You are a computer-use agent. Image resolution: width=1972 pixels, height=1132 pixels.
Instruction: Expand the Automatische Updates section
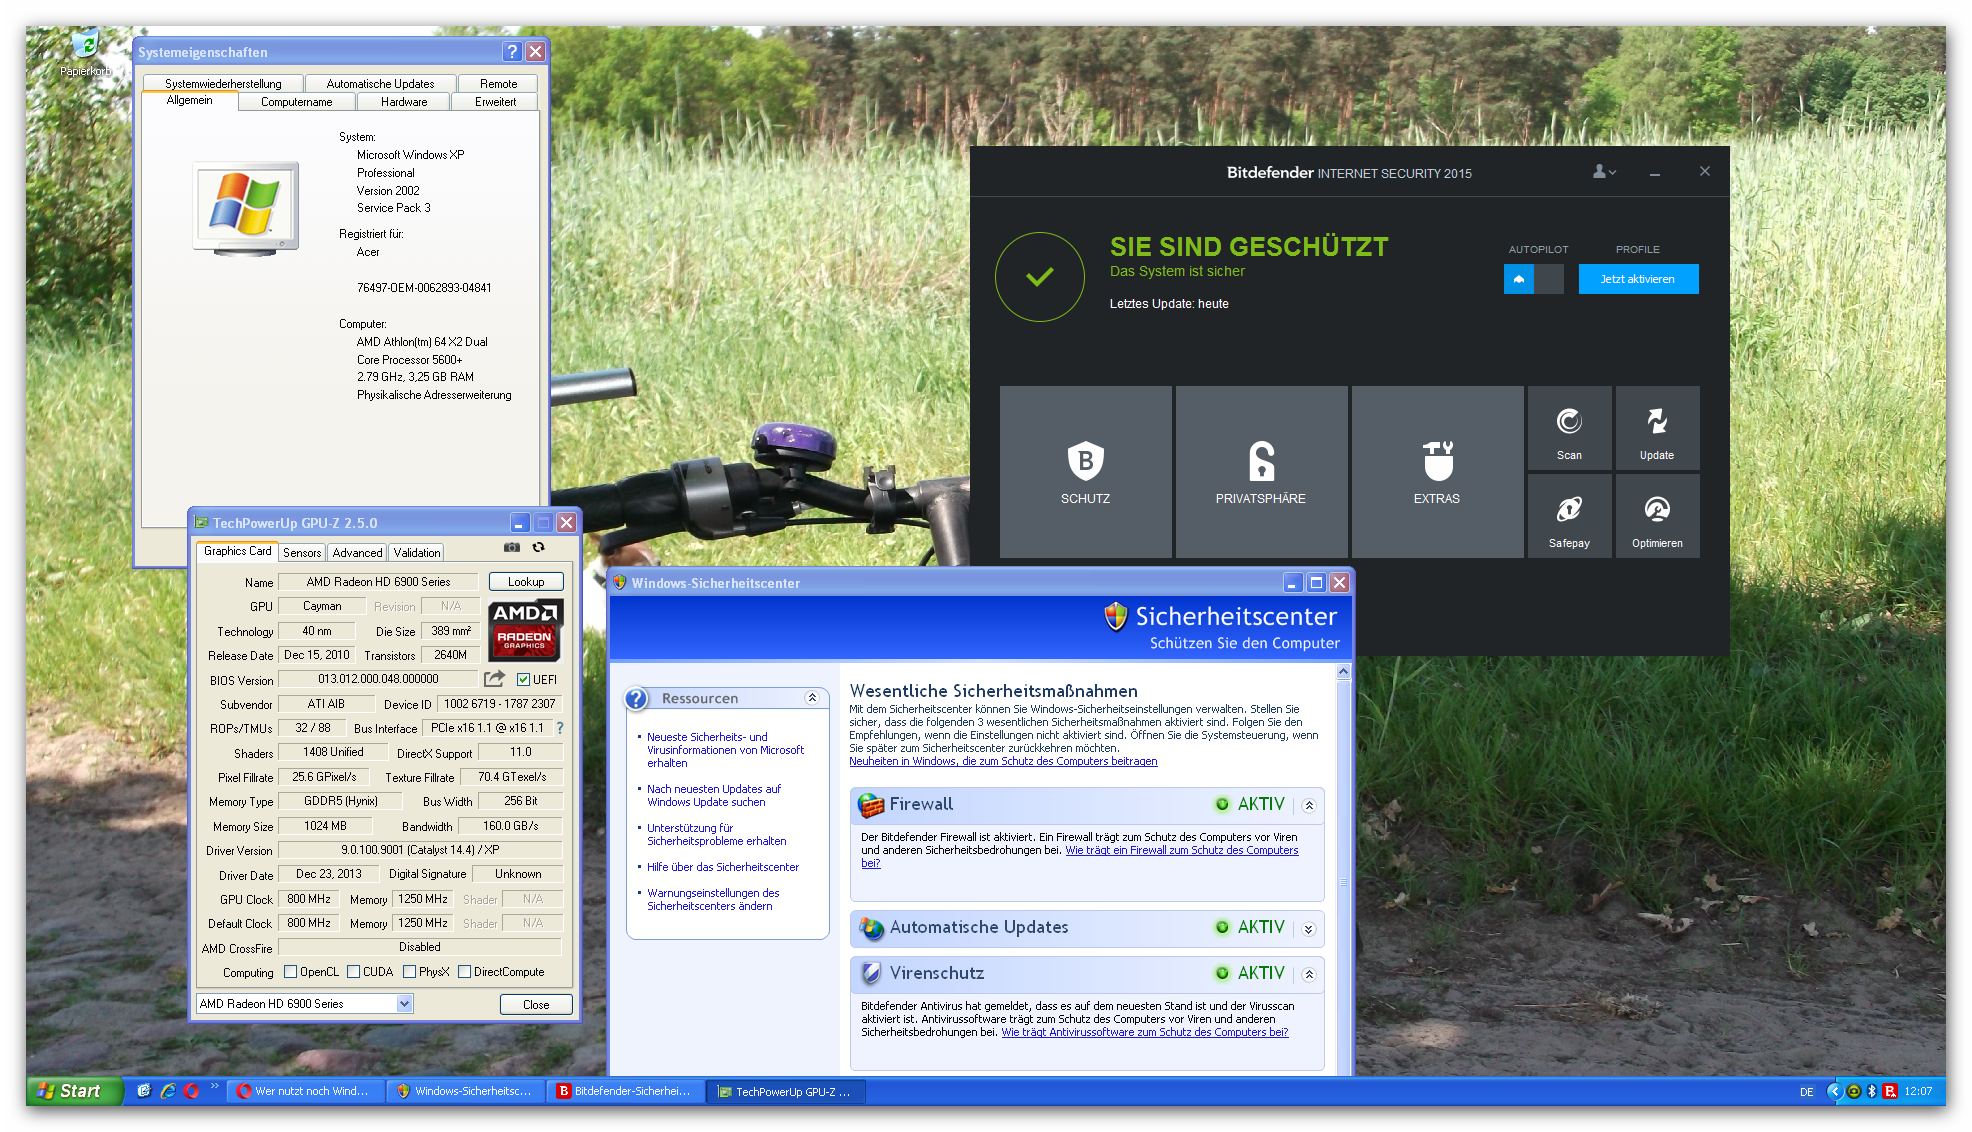click(x=1308, y=929)
